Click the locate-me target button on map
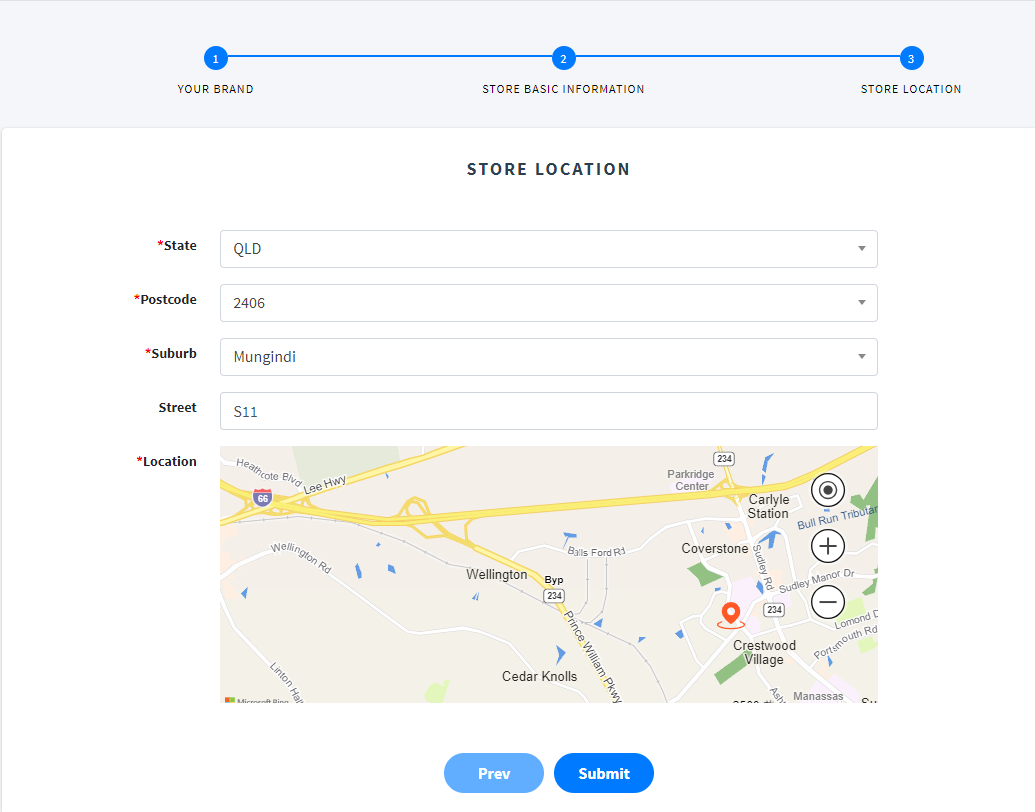The image size is (1035, 812). [828, 491]
